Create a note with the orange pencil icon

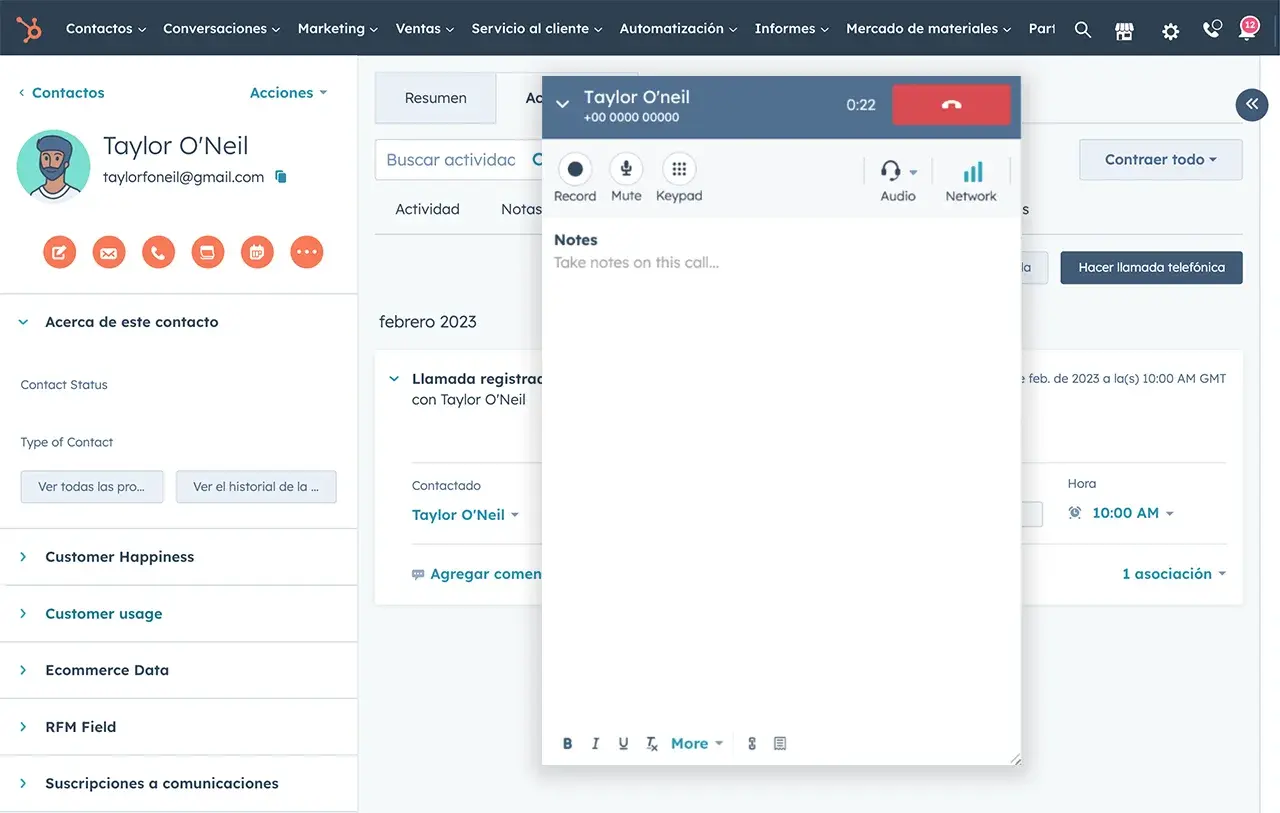point(59,252)
